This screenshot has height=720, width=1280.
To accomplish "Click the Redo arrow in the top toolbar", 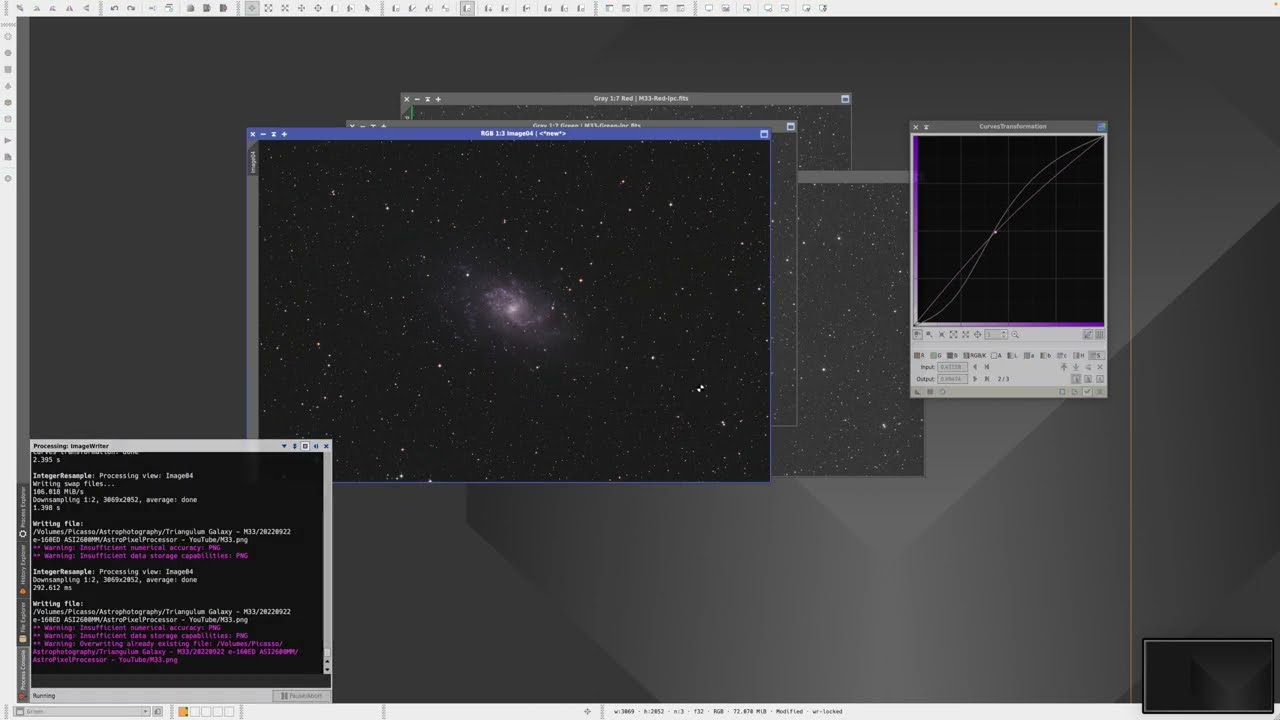I will point(131,8).
